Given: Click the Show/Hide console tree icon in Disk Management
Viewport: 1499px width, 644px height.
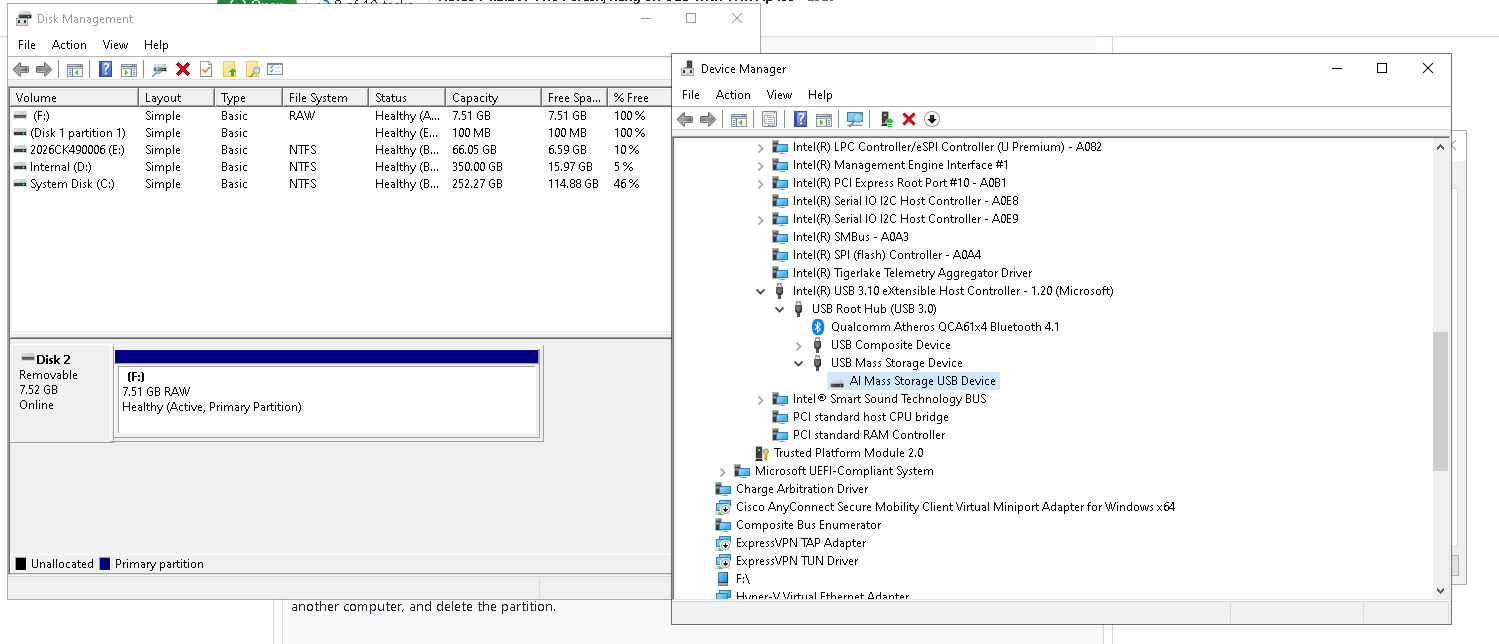Looking at the screenshot, I should [75, 68].
